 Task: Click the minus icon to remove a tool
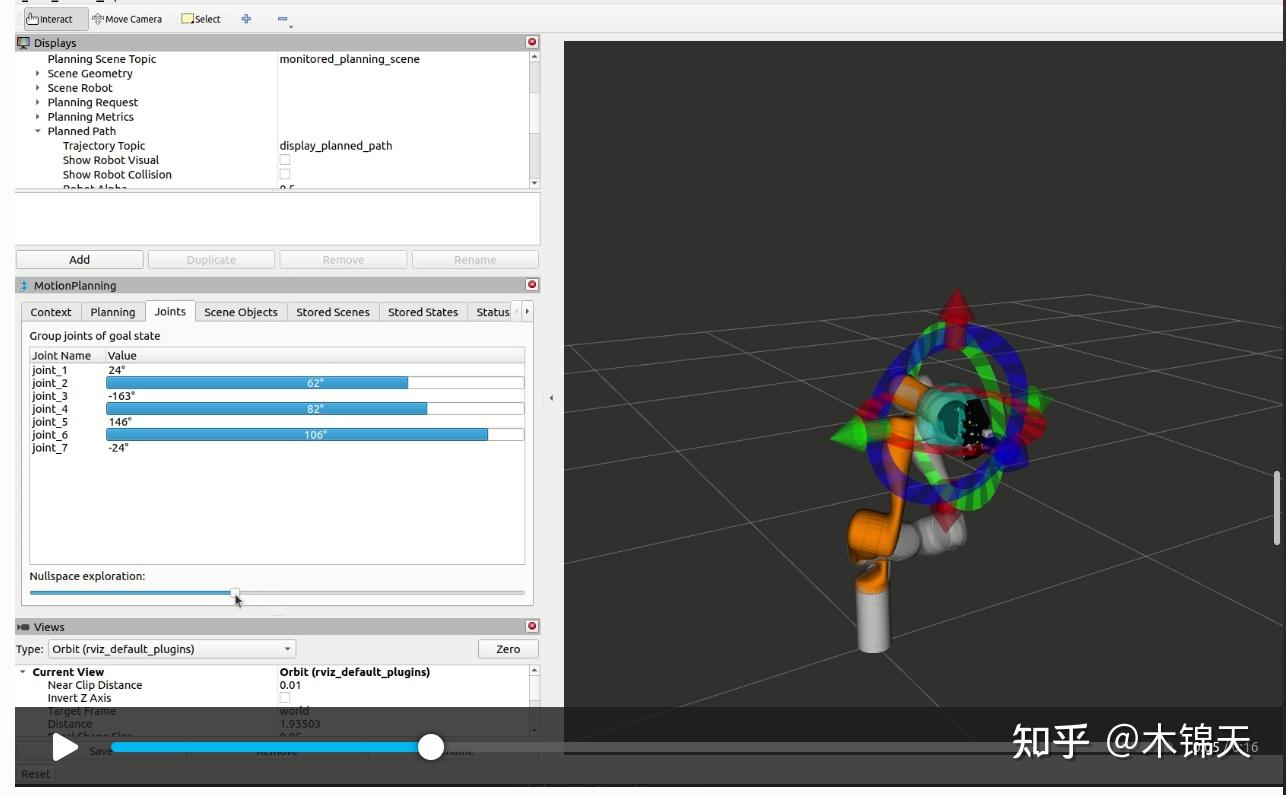coord(282,18)
